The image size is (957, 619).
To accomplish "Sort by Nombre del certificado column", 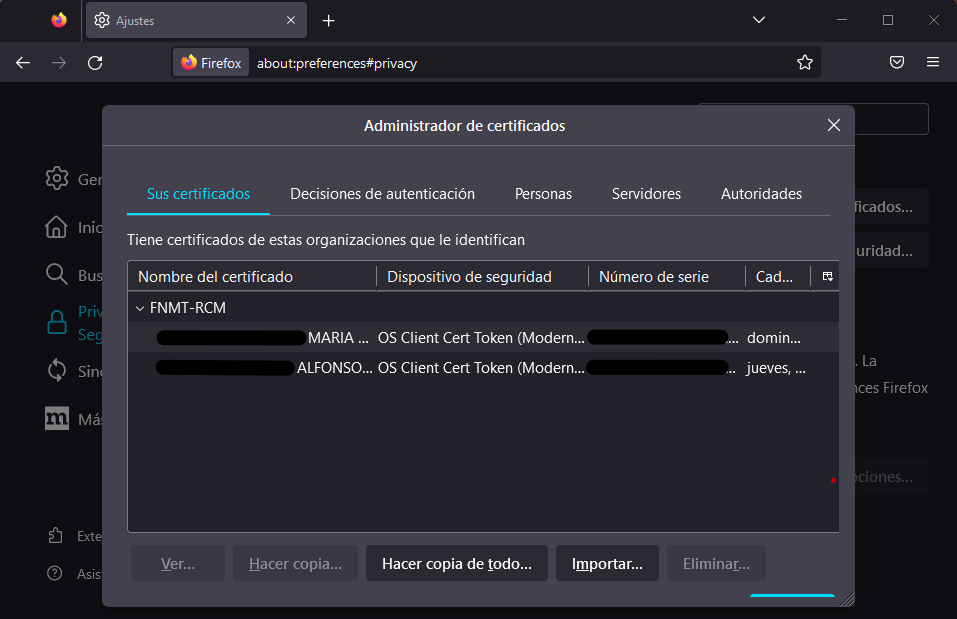I will [250, 277].
